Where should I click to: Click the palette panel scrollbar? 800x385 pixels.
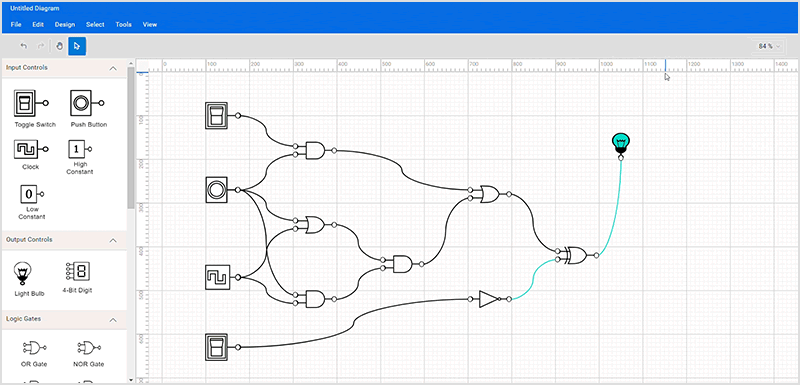coord(131,138)
